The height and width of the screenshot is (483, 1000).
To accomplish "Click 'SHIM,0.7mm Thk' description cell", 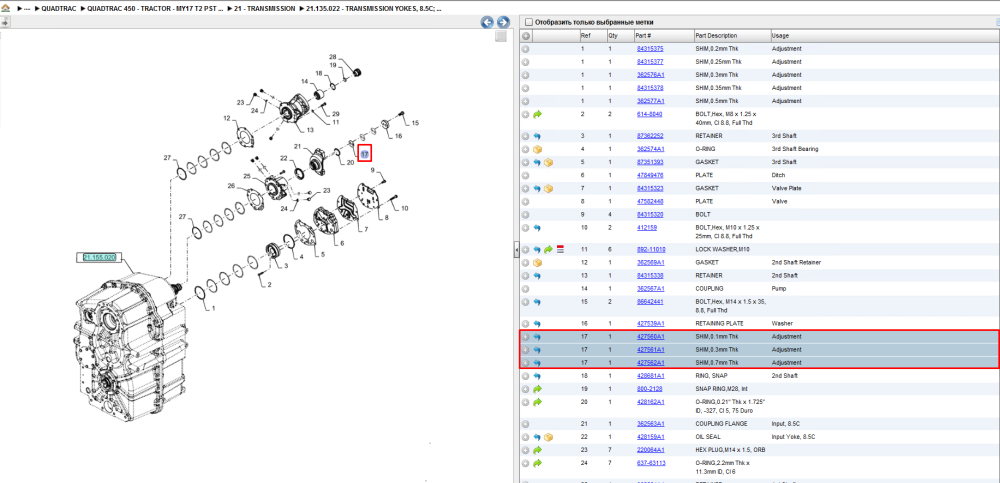I will [717, 362].
